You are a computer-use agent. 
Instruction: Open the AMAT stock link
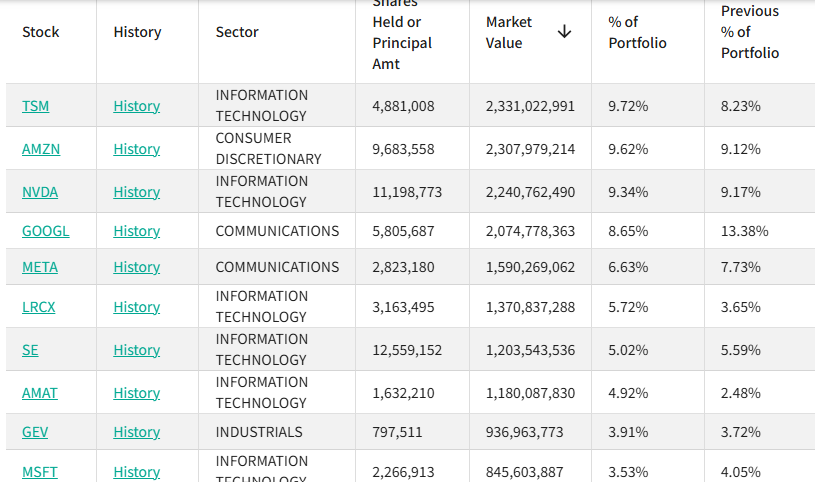(x=40, y=394)
